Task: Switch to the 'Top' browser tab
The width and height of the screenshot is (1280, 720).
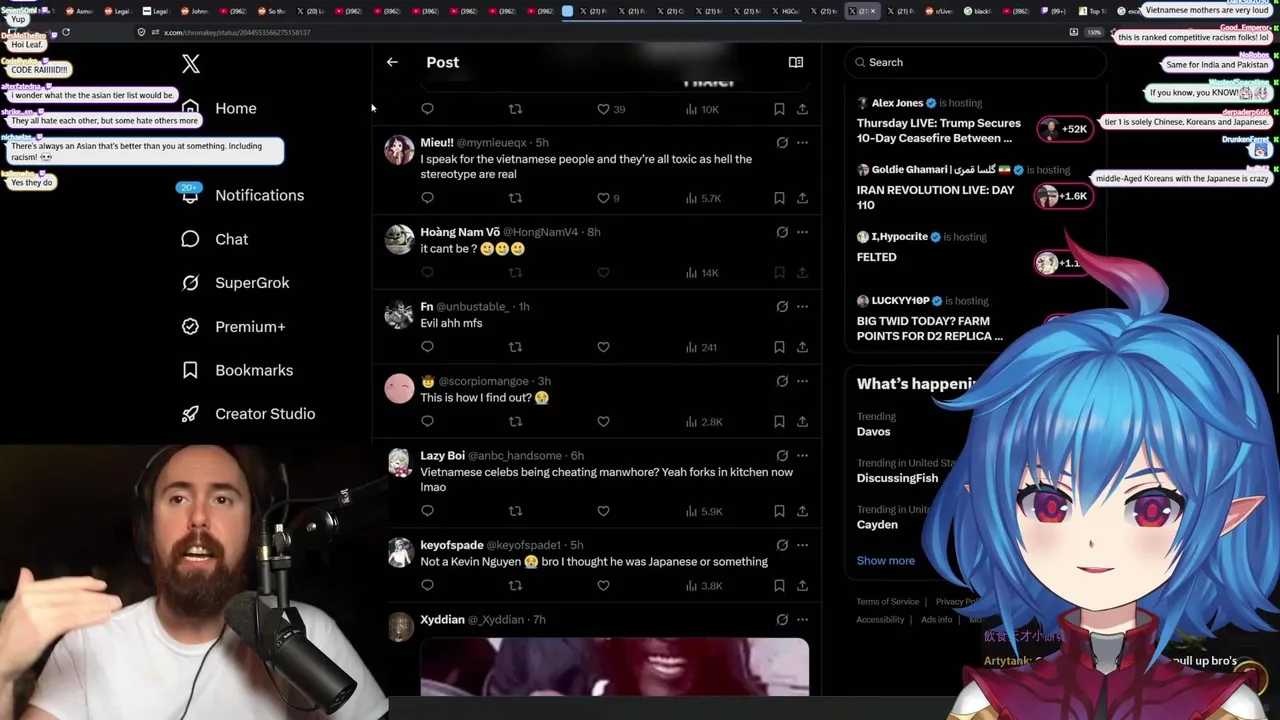Action: click(x=1092, y=11)
